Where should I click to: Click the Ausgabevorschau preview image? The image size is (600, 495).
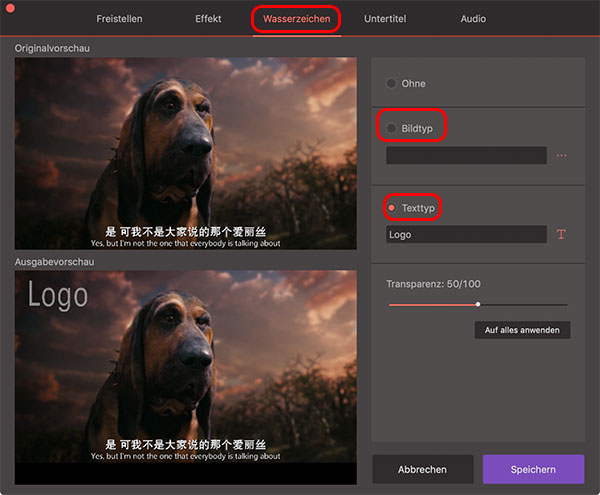[x=186, y=378]
